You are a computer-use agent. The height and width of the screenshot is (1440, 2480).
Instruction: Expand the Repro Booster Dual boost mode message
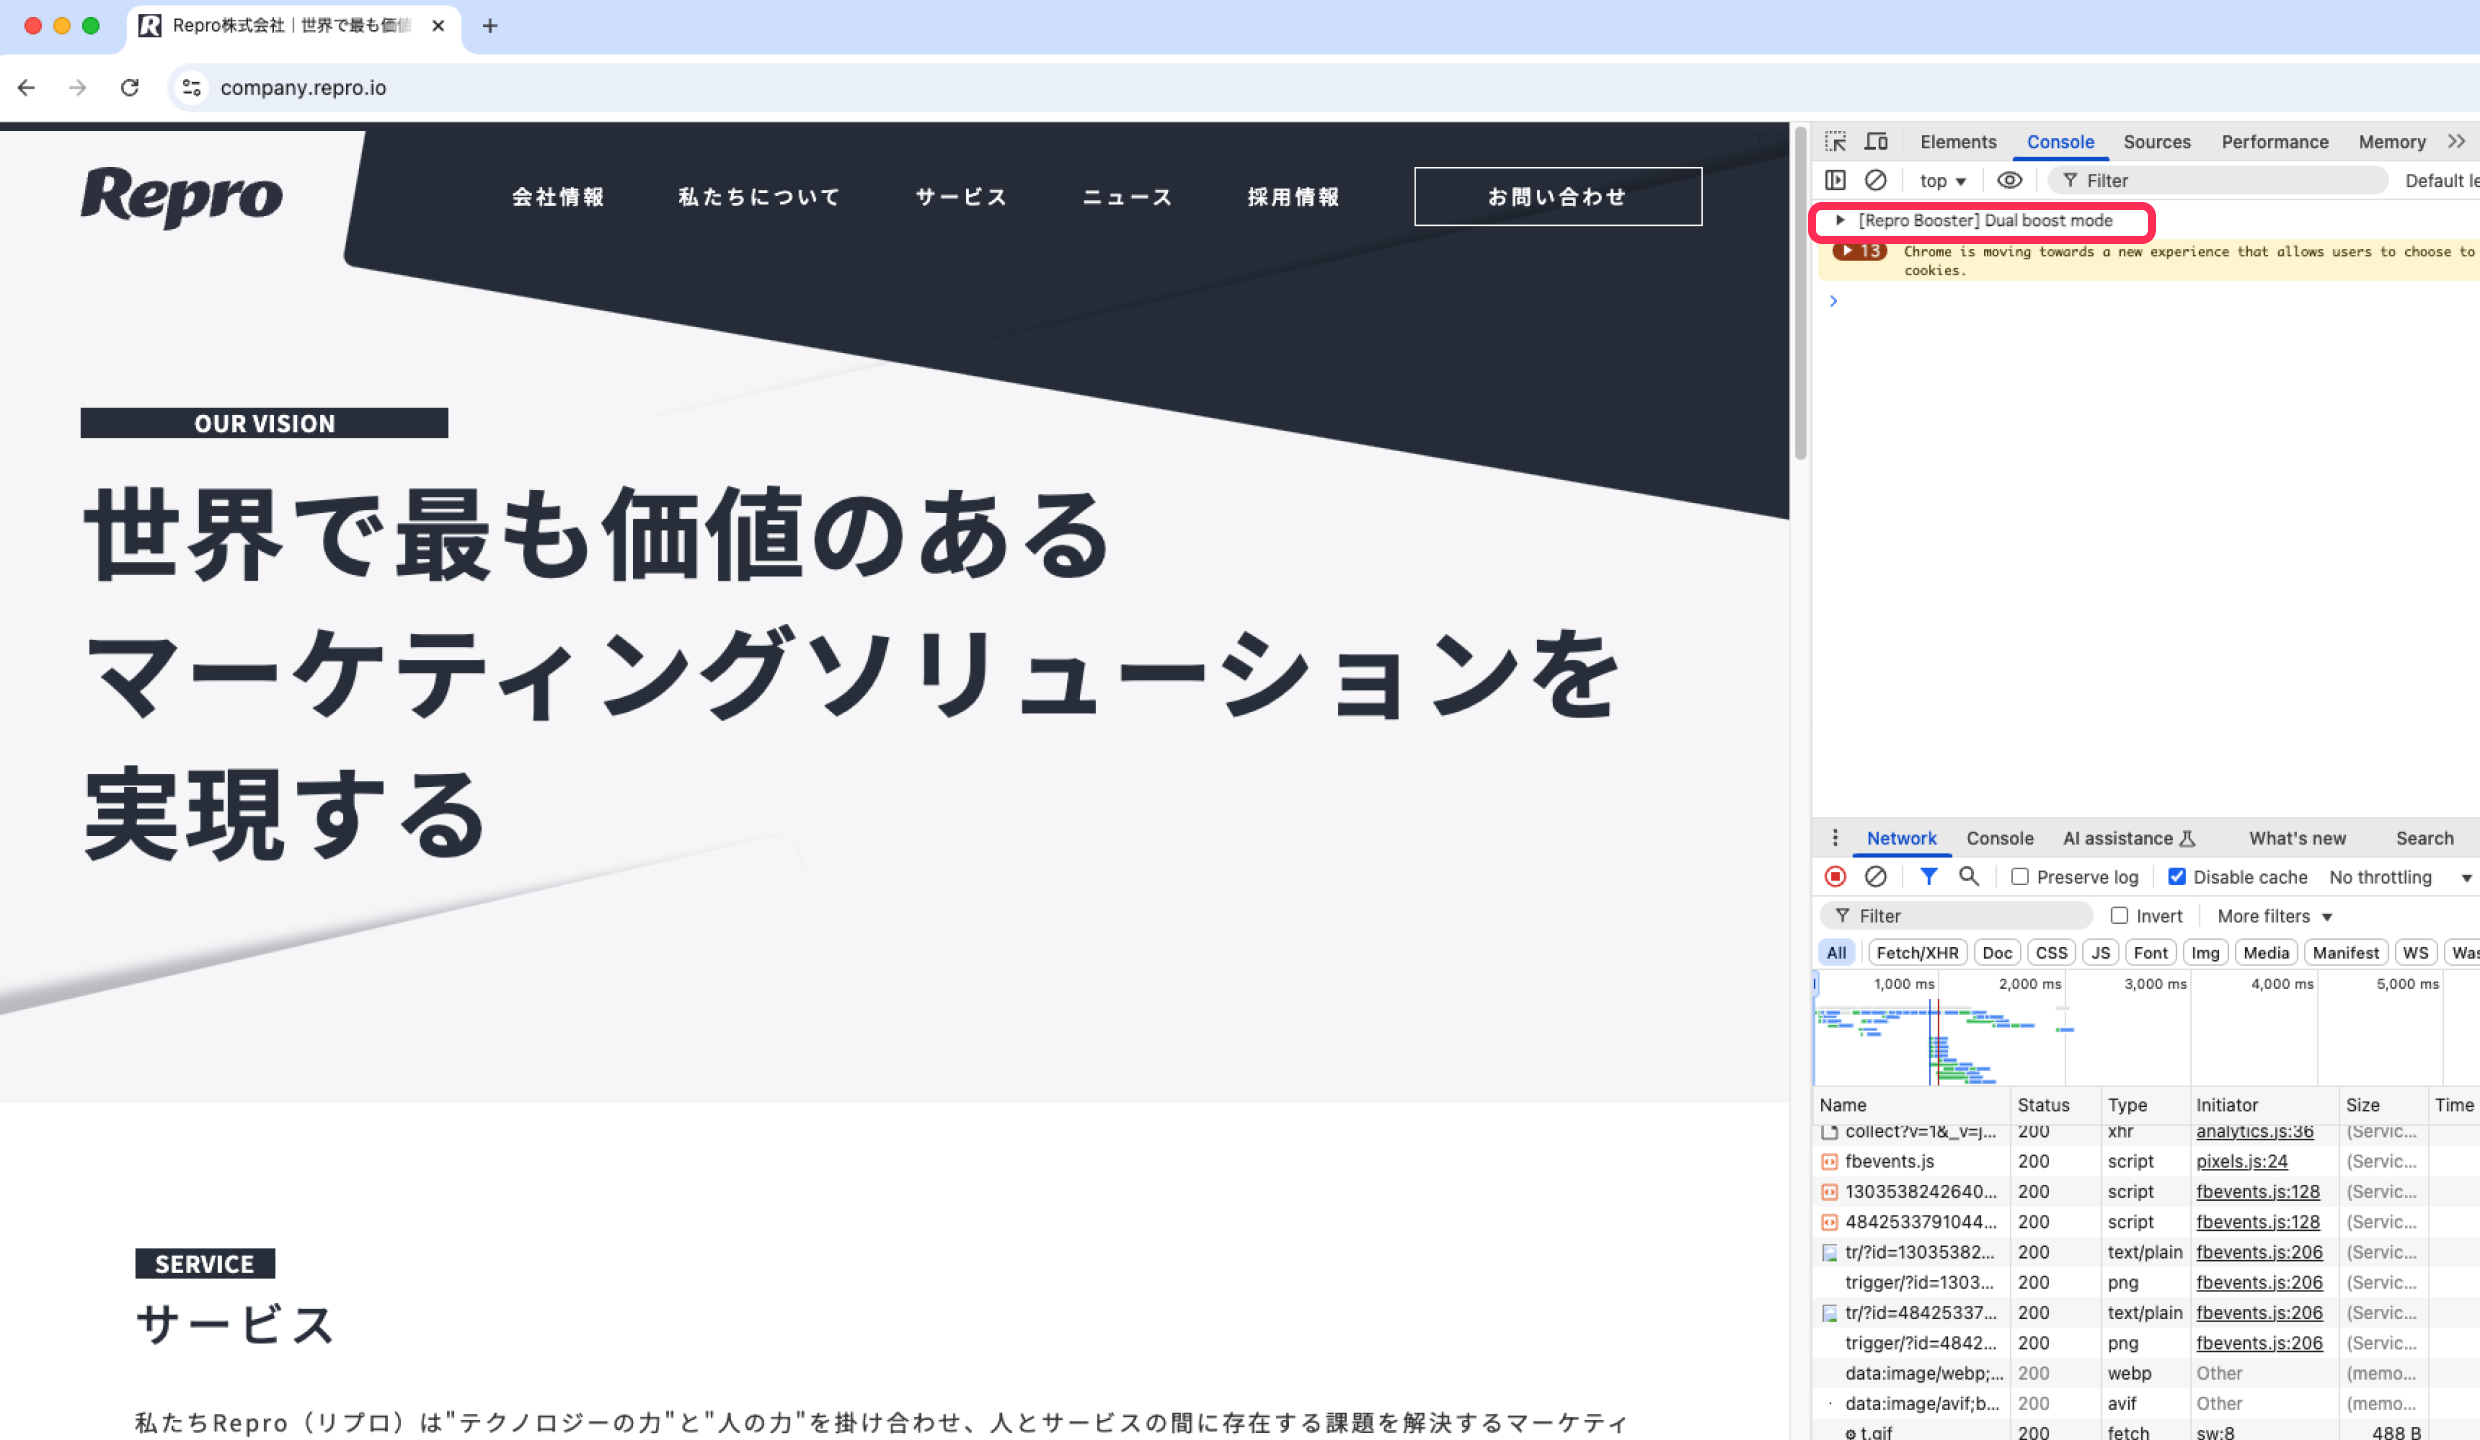pyautogui.click(x=1840, y=220)
